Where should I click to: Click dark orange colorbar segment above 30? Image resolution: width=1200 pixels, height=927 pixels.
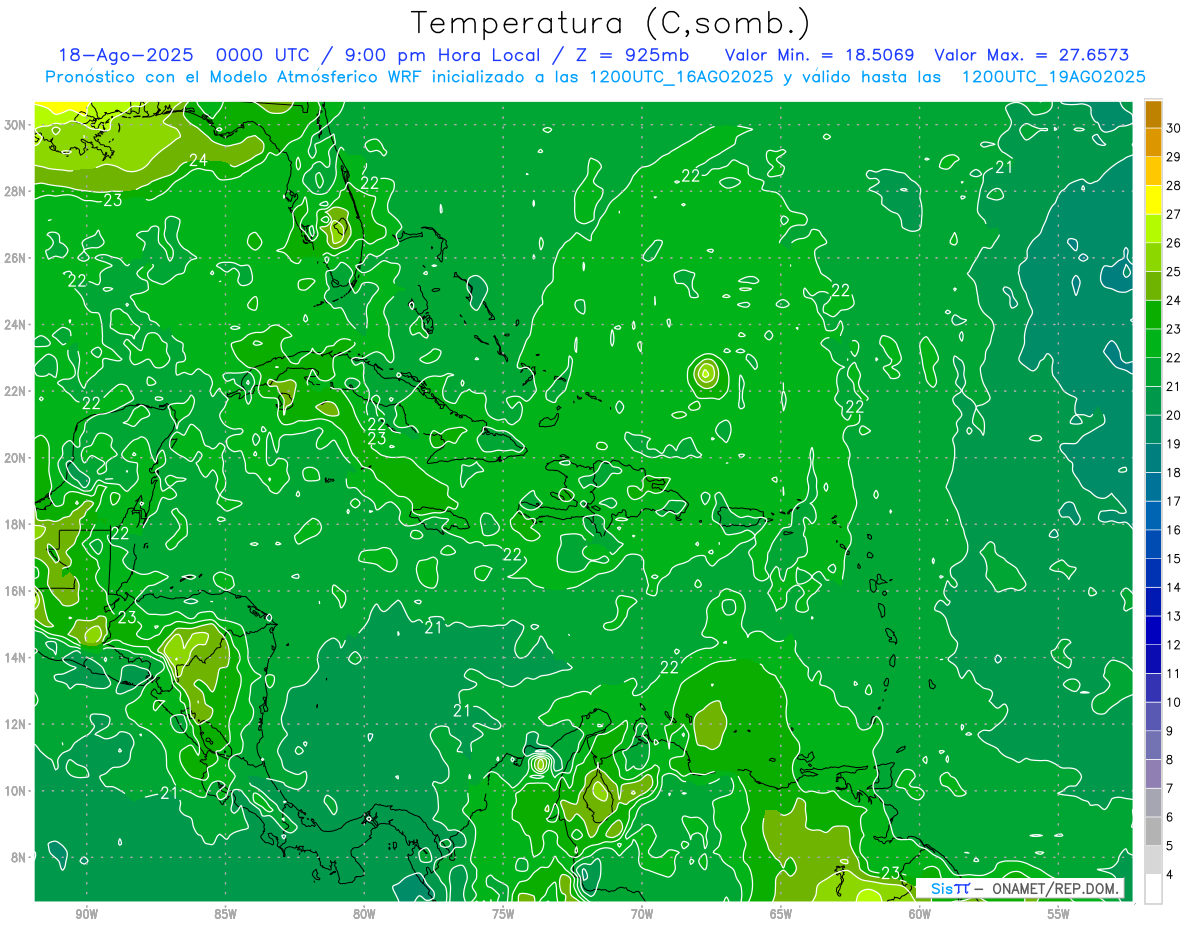[x=1153, y=114]
